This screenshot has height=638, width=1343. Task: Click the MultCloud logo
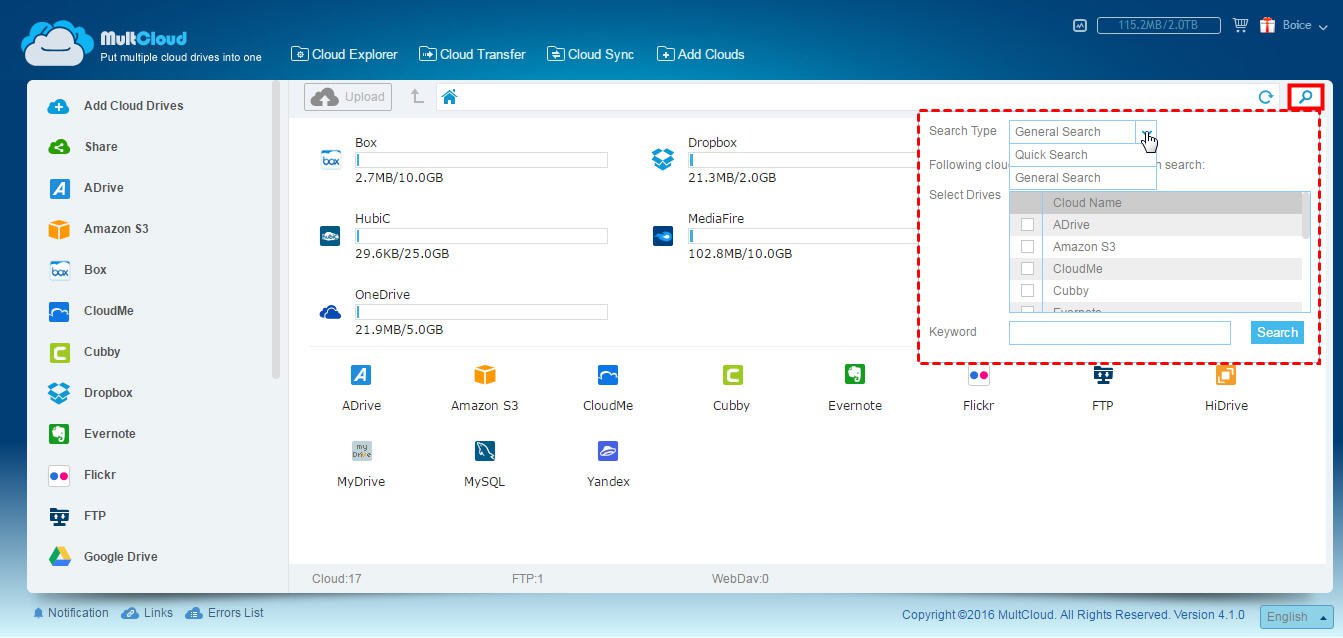pyautogui.click(x=141, y=45)
